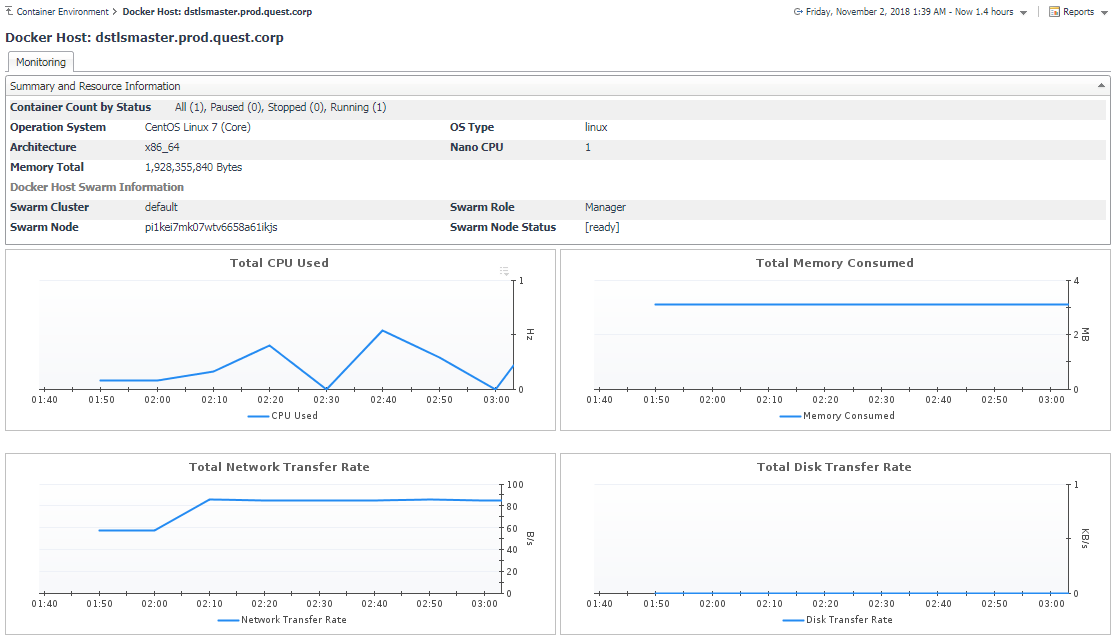Click the Disk Transfer Rate legend entry
1115x639 pixels.
pyautogui.click(x=837, y=620)
